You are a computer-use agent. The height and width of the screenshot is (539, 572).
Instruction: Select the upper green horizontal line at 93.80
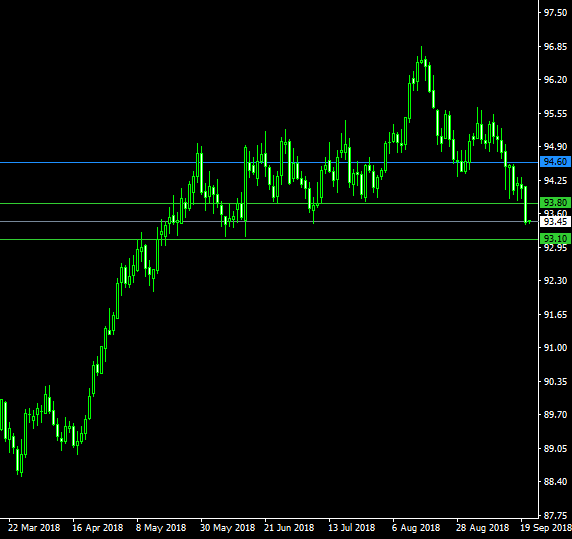pos(269,203)
